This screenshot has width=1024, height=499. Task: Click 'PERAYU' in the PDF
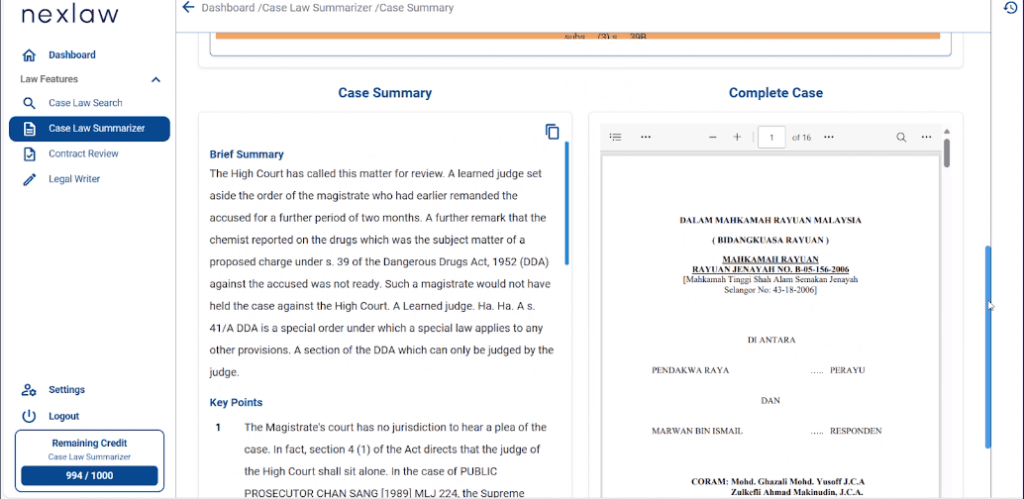tap(848, 370)
